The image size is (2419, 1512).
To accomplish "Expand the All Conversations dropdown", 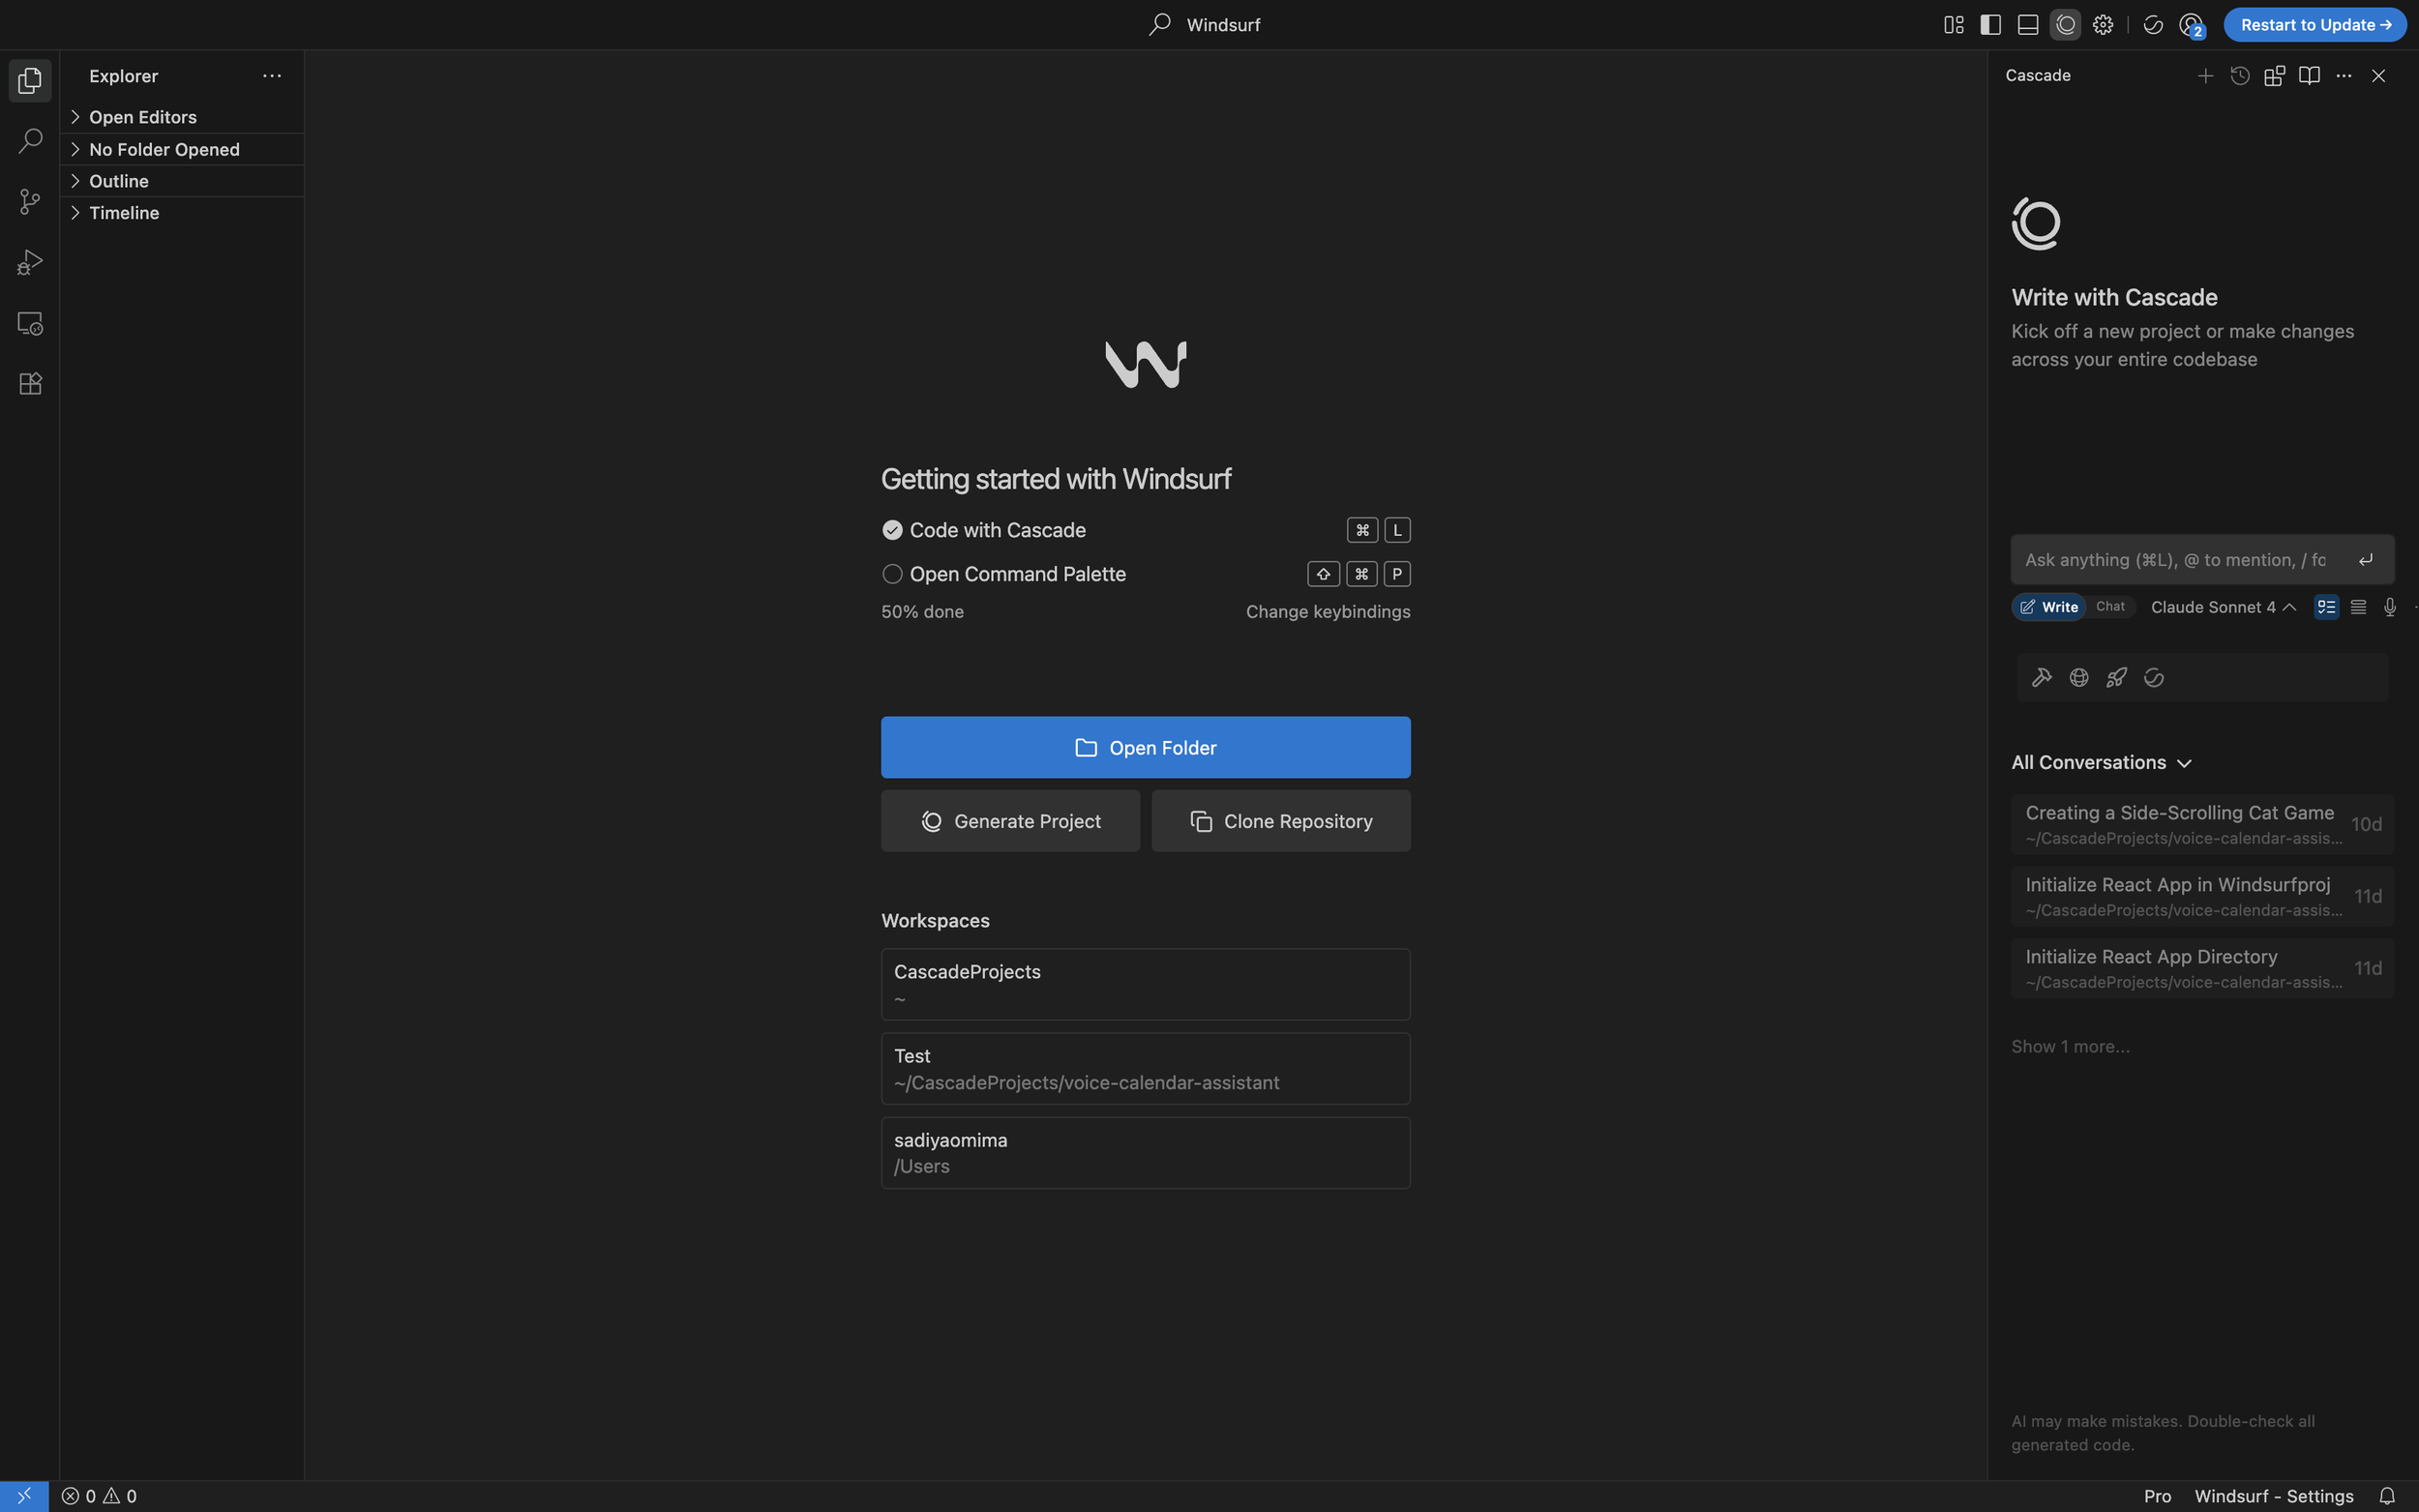I will [x=2101, y=763].
